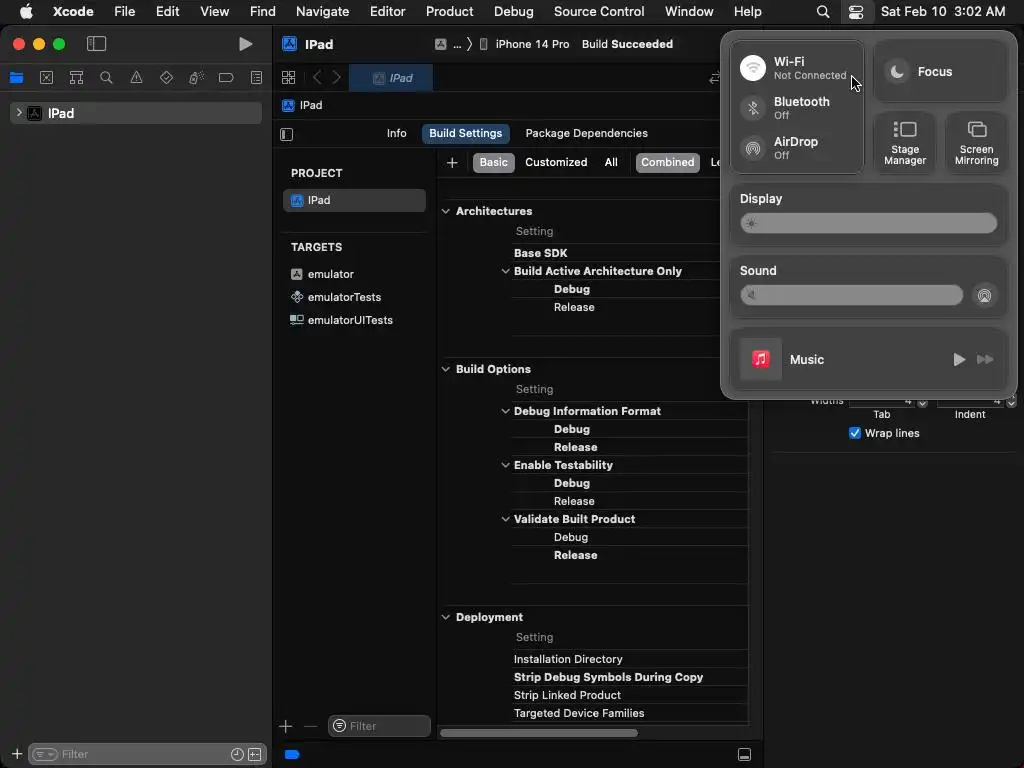Image resolution: width=1024 pixels, height=768 pixels.
Task: Open the find navigator magnifier icon
Action: (x=106, y=78)
